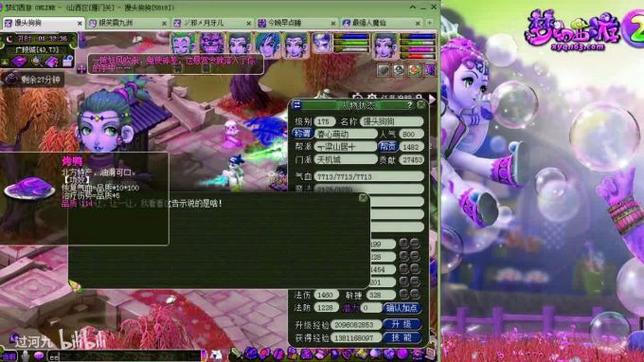Click the 确认加点 confirm points button
This screenshot has width=644, height=362.
(402, 308)
